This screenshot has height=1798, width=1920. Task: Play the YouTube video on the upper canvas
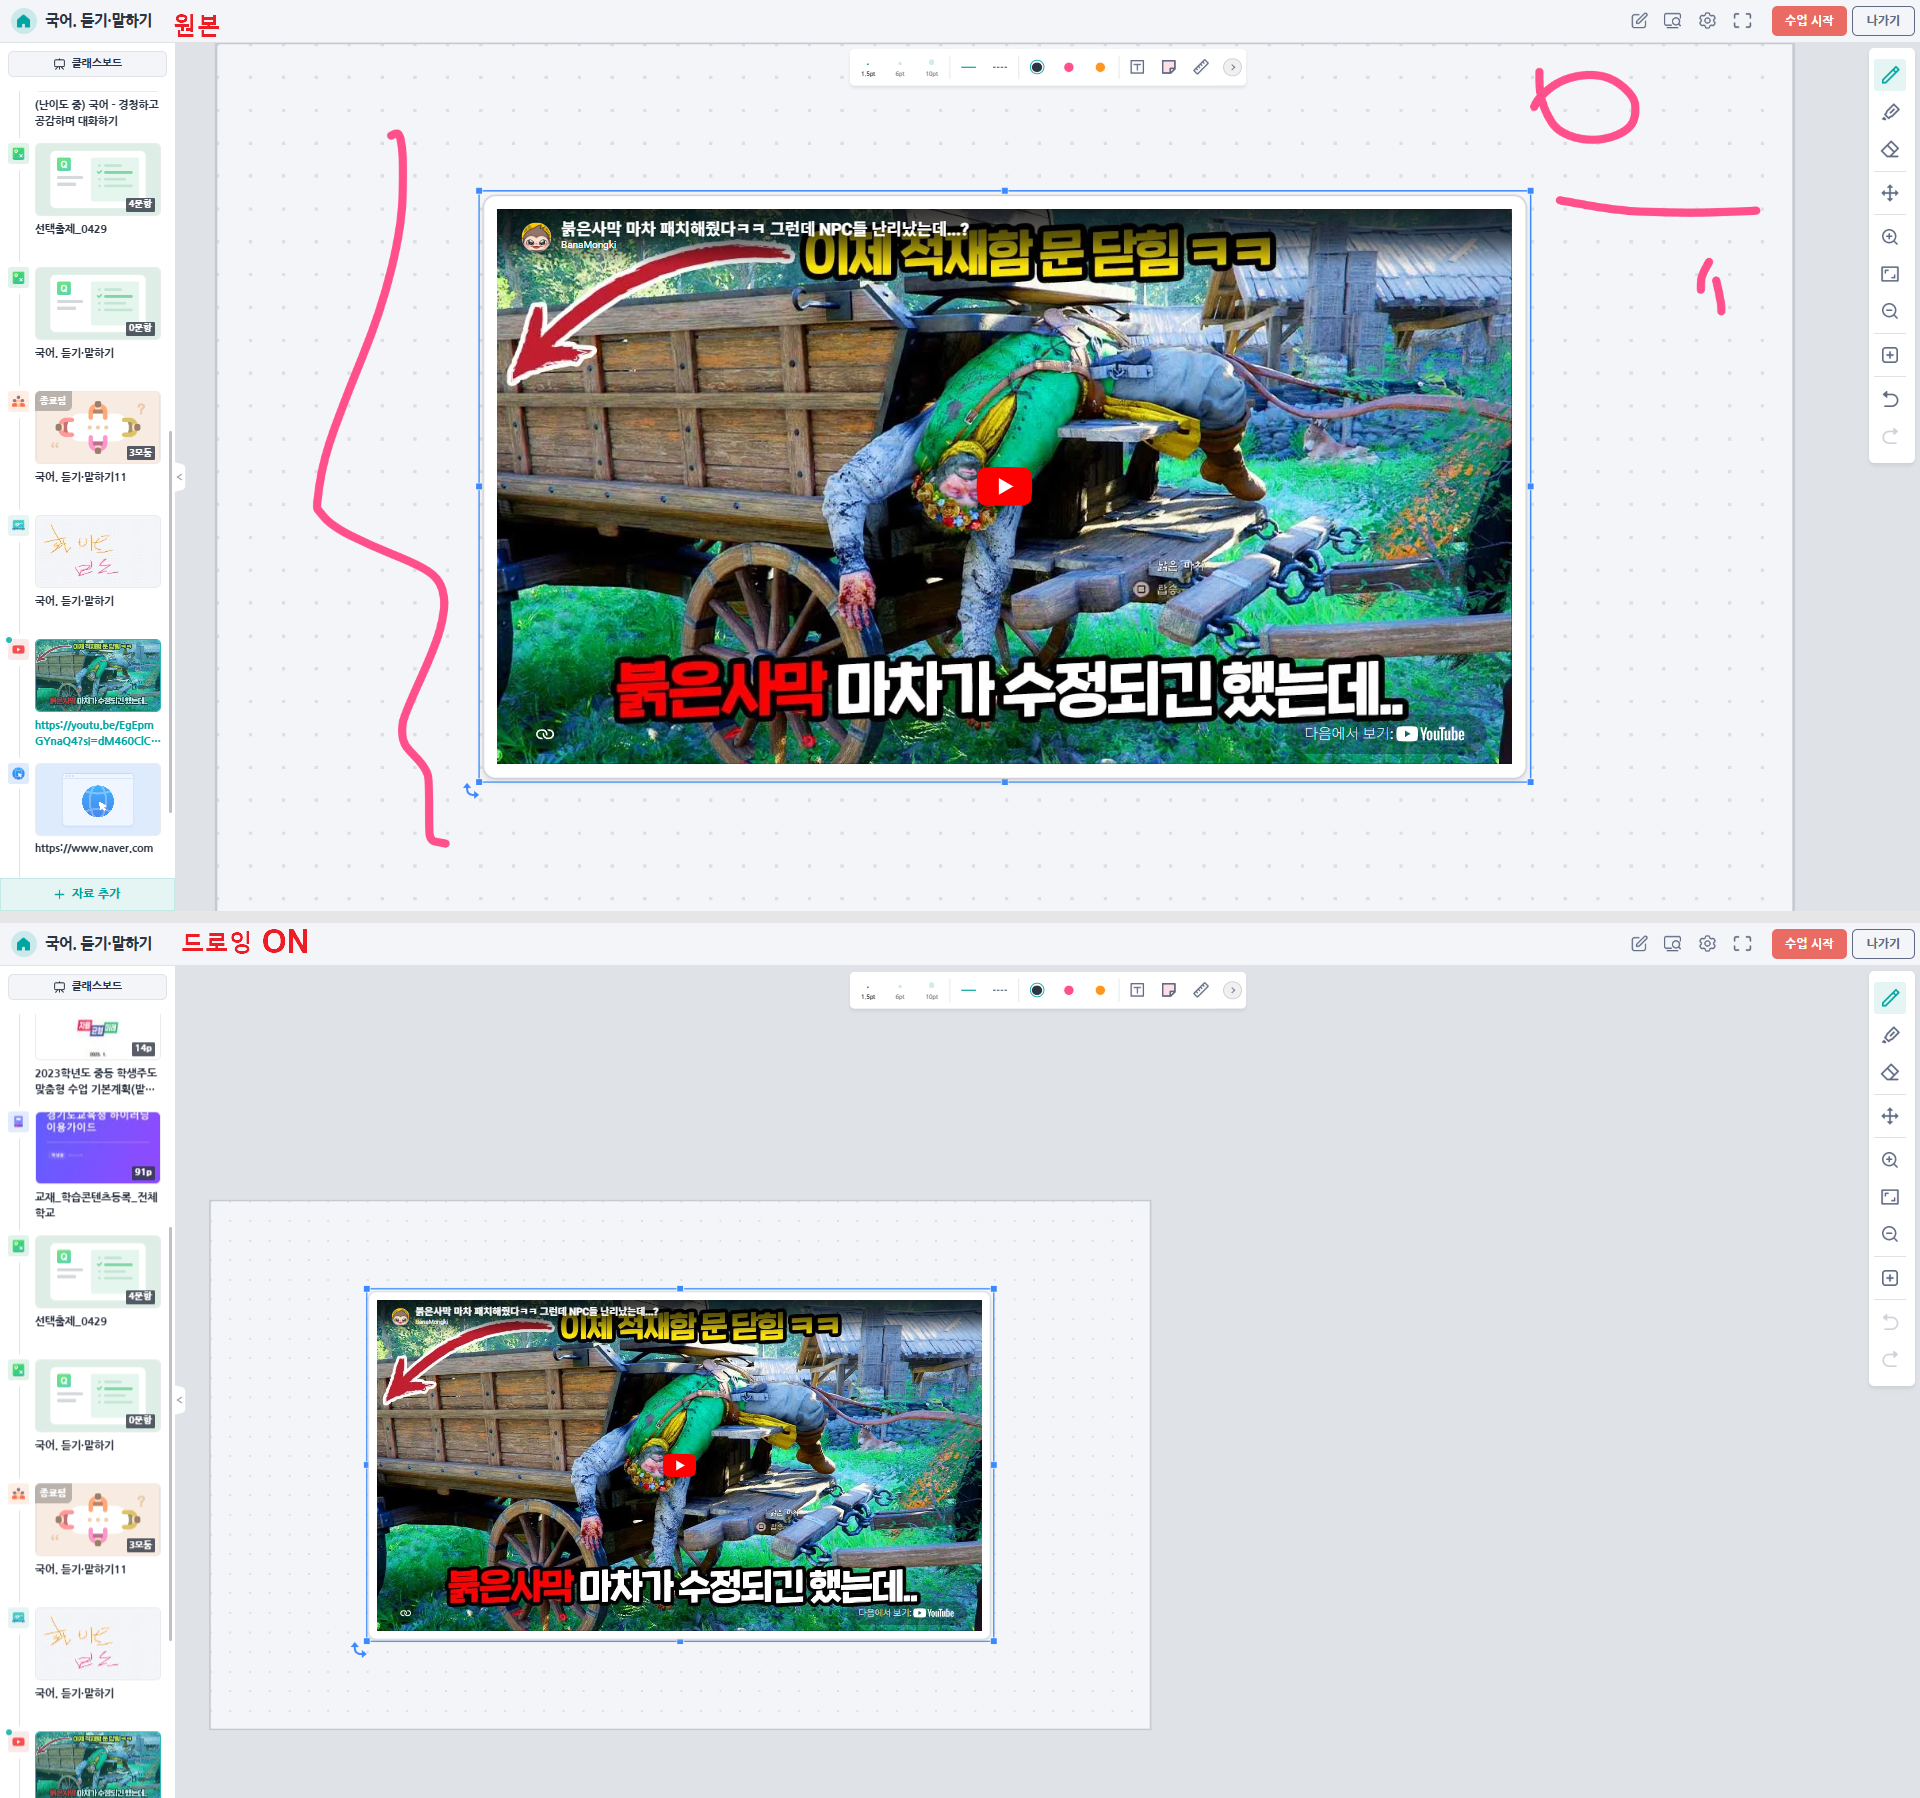pos(1004,487)
